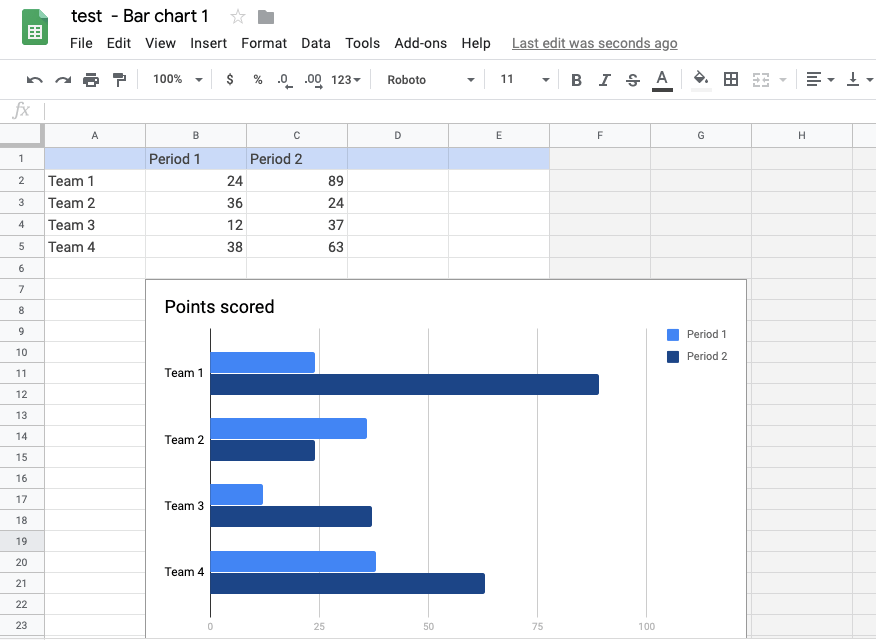Click the redo arrow icon
Image resolution: width=876 pixels, height=640 pixels.
[x=63, y=80]
